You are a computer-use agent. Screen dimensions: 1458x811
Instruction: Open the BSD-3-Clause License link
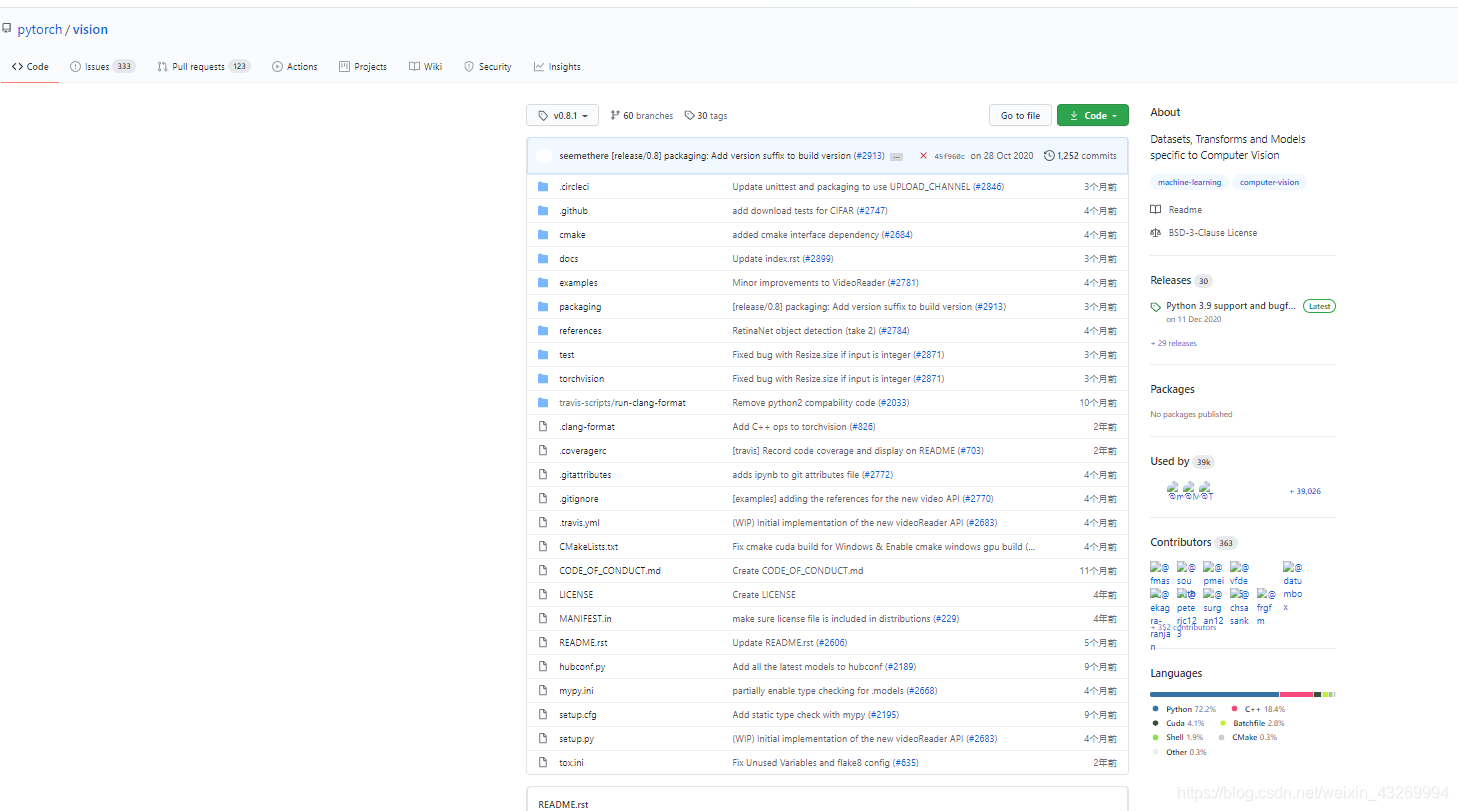coord(1204,233)
